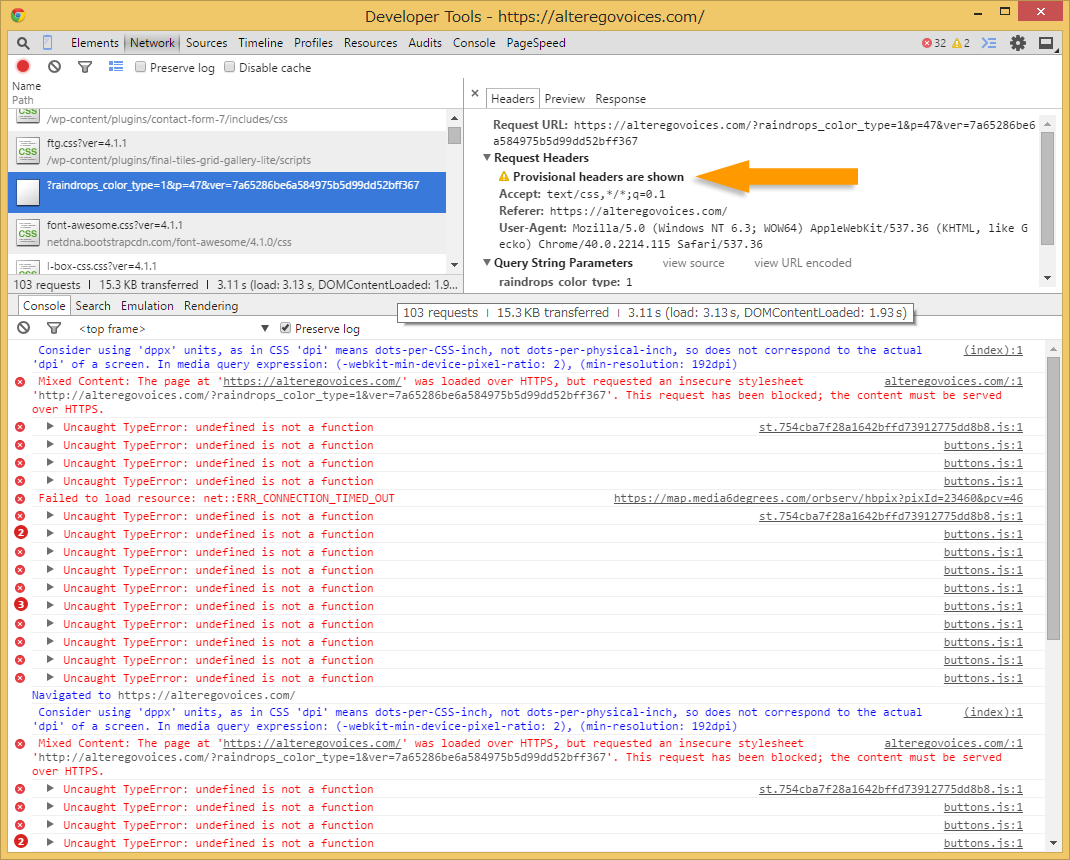
Task: Open the Profiles panel
Action: coord(313,43)
